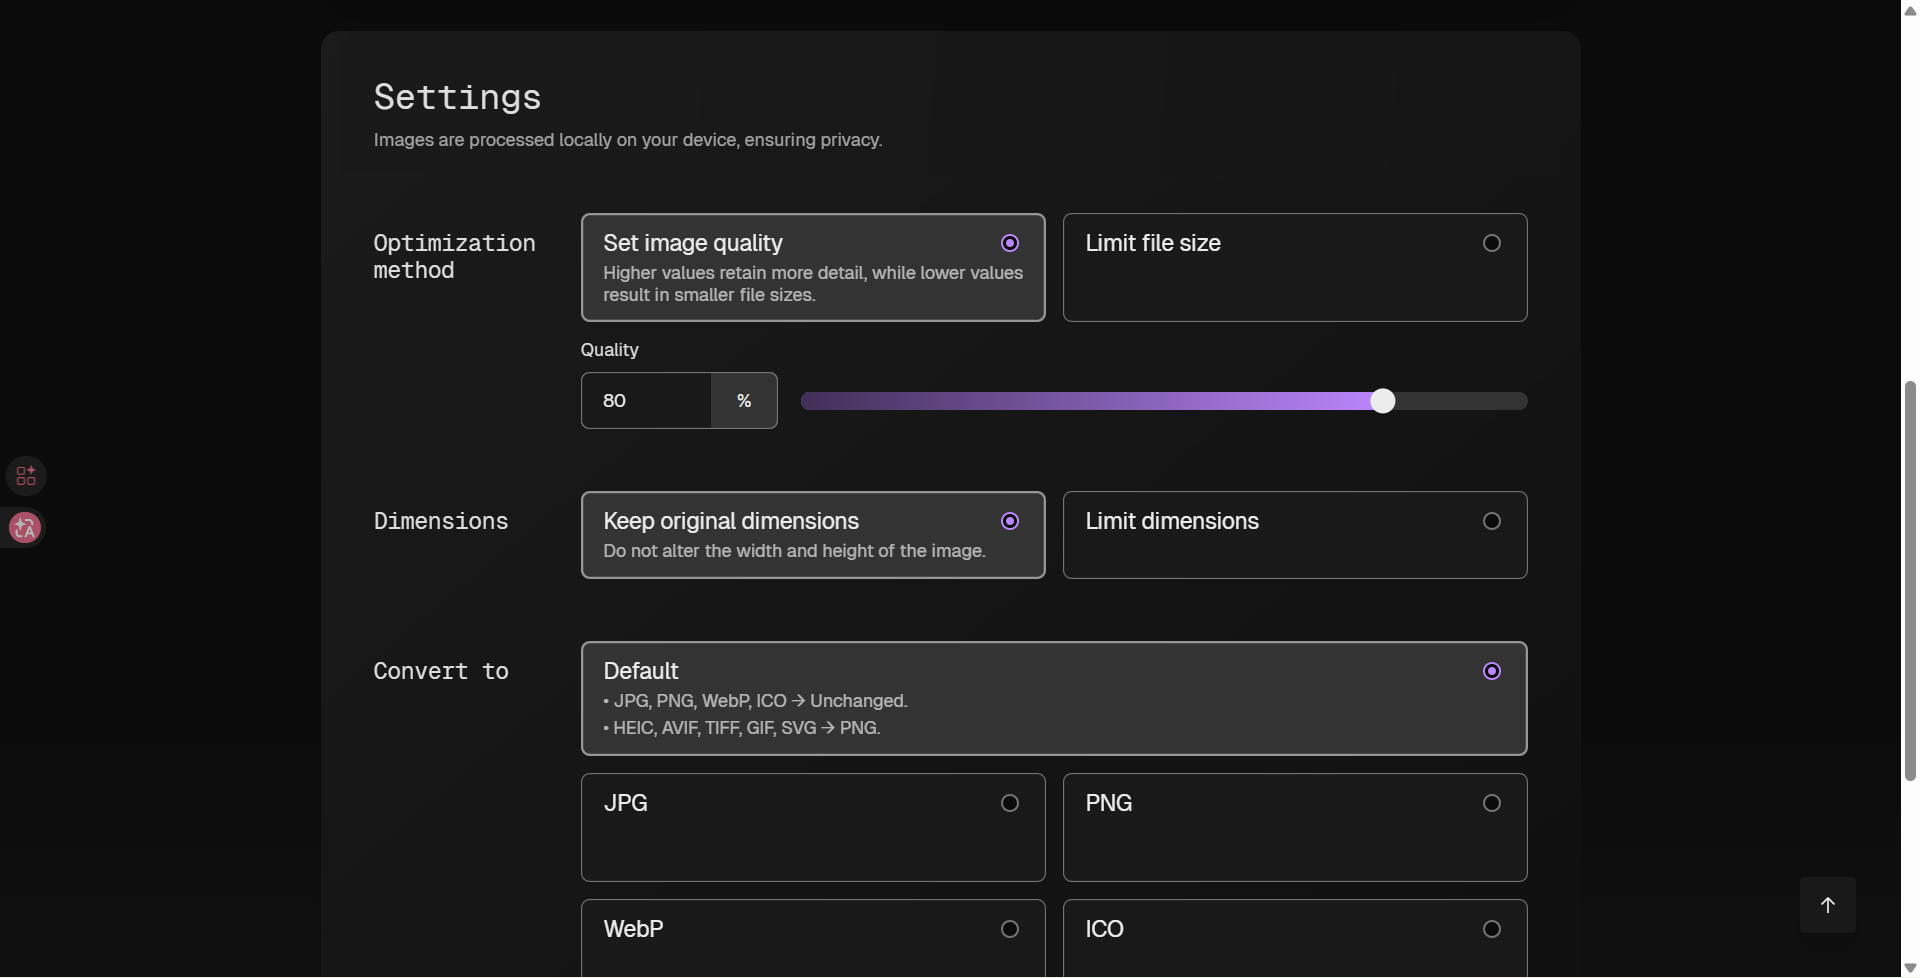Click the scrollbar up arrow
Screen dimensions: 1920x978
click(x=1910, y=10)
